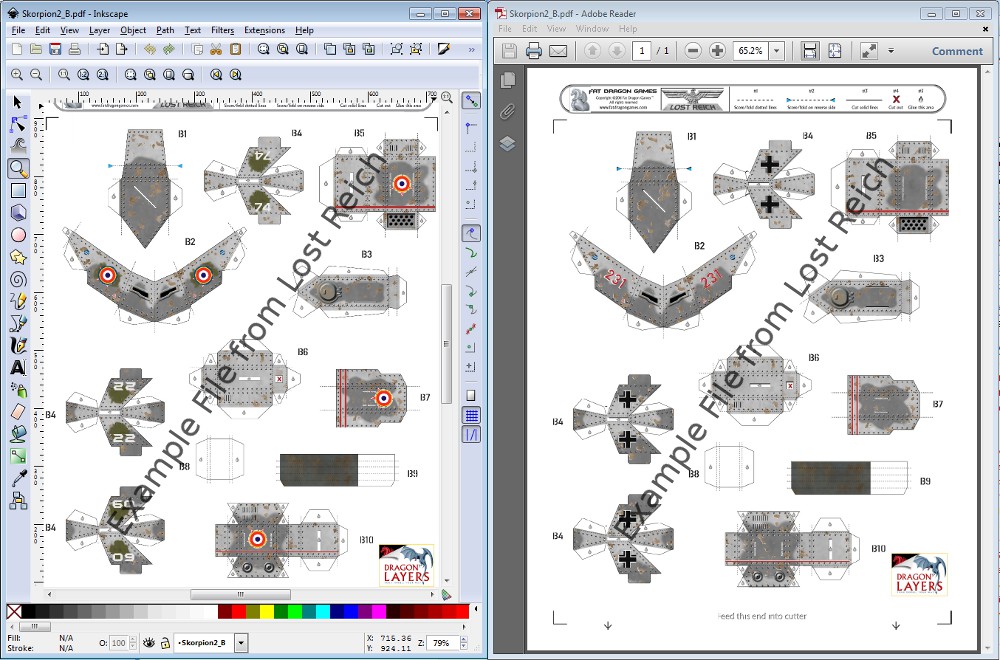1000x660 pixels.
Task: Open Attachments paperclip panel in Reader
Action: (507, 111)
